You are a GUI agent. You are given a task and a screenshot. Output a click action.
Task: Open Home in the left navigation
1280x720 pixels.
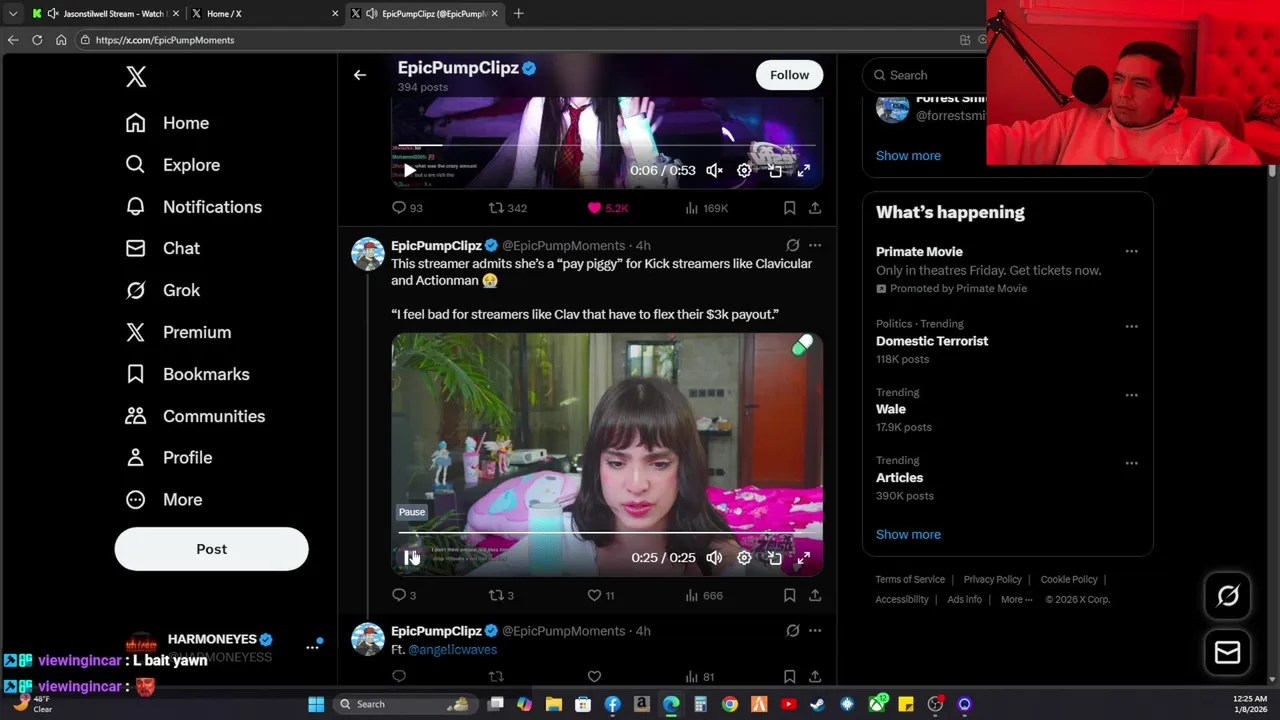coord(167,123)
